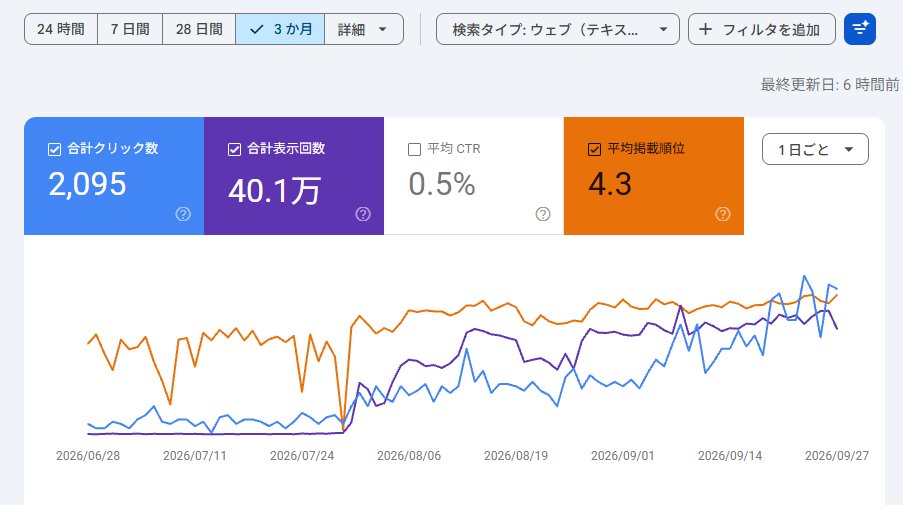Image resolution: width=903 pixels, height=505 pixels.
Task: Open the 検索タイプ filter dropdown
Action: 557,29
